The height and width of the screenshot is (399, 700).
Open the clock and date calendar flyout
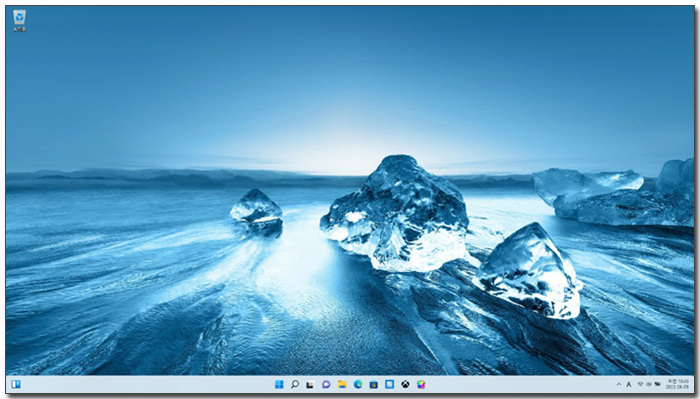(677, 384)
